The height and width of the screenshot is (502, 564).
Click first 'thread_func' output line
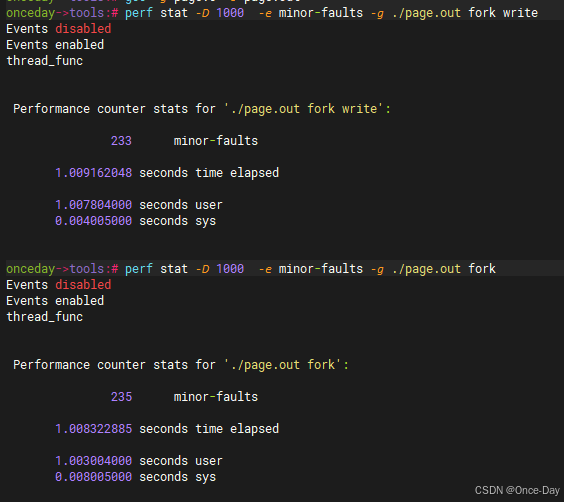pyautogui.click(x=45, y=61)
